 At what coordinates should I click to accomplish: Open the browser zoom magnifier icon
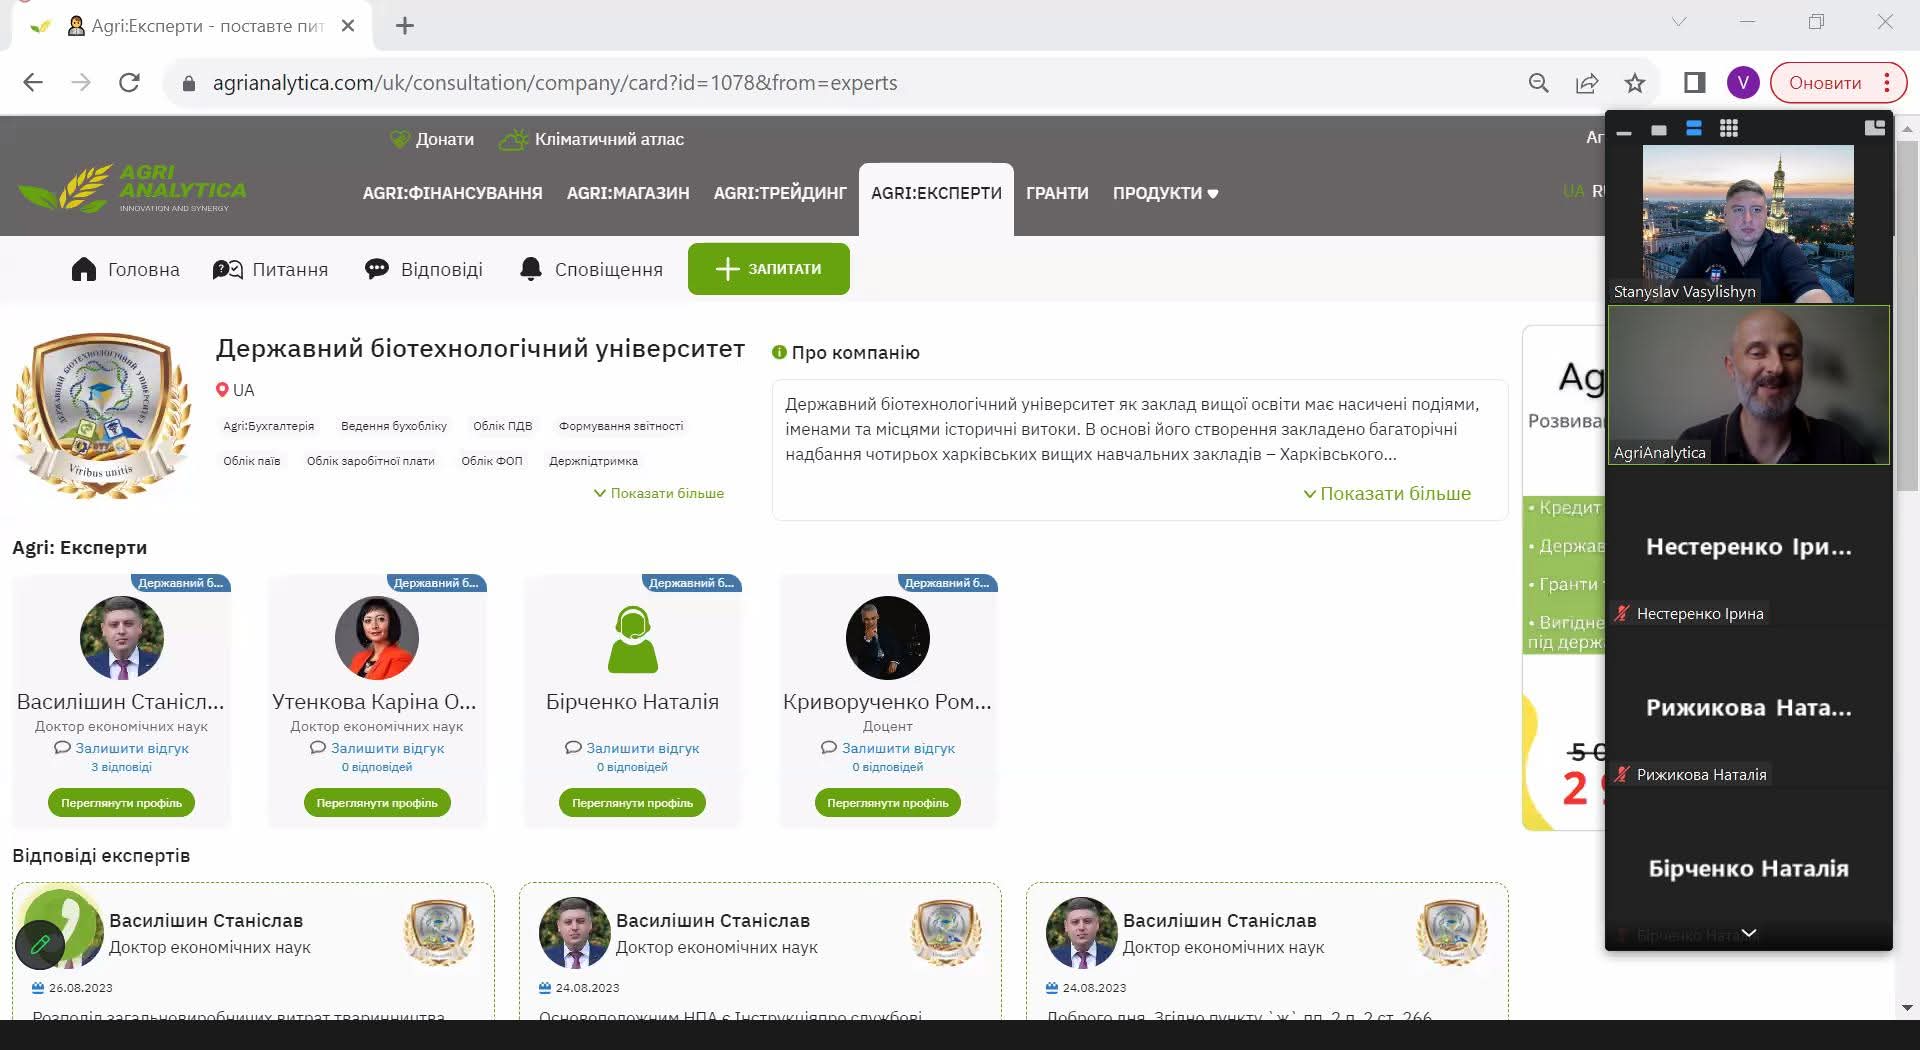pyautogui.click(x=1539, y=83)
